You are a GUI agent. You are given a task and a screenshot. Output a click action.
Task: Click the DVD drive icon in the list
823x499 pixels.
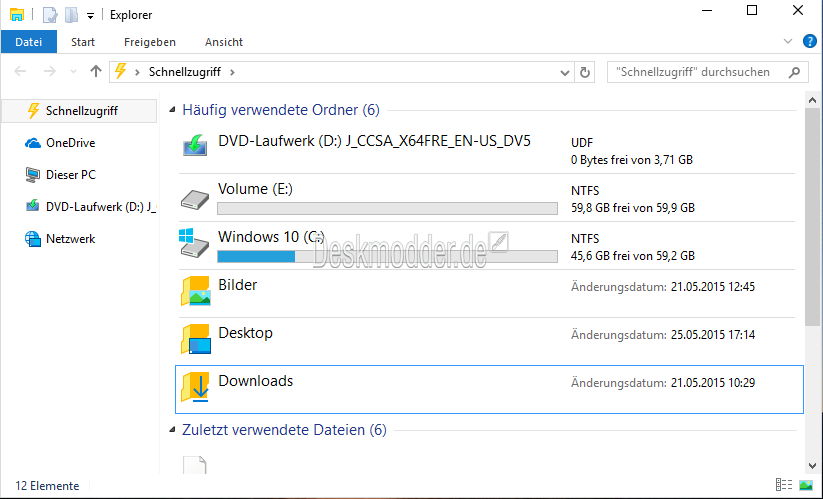[x=195, y=145]
